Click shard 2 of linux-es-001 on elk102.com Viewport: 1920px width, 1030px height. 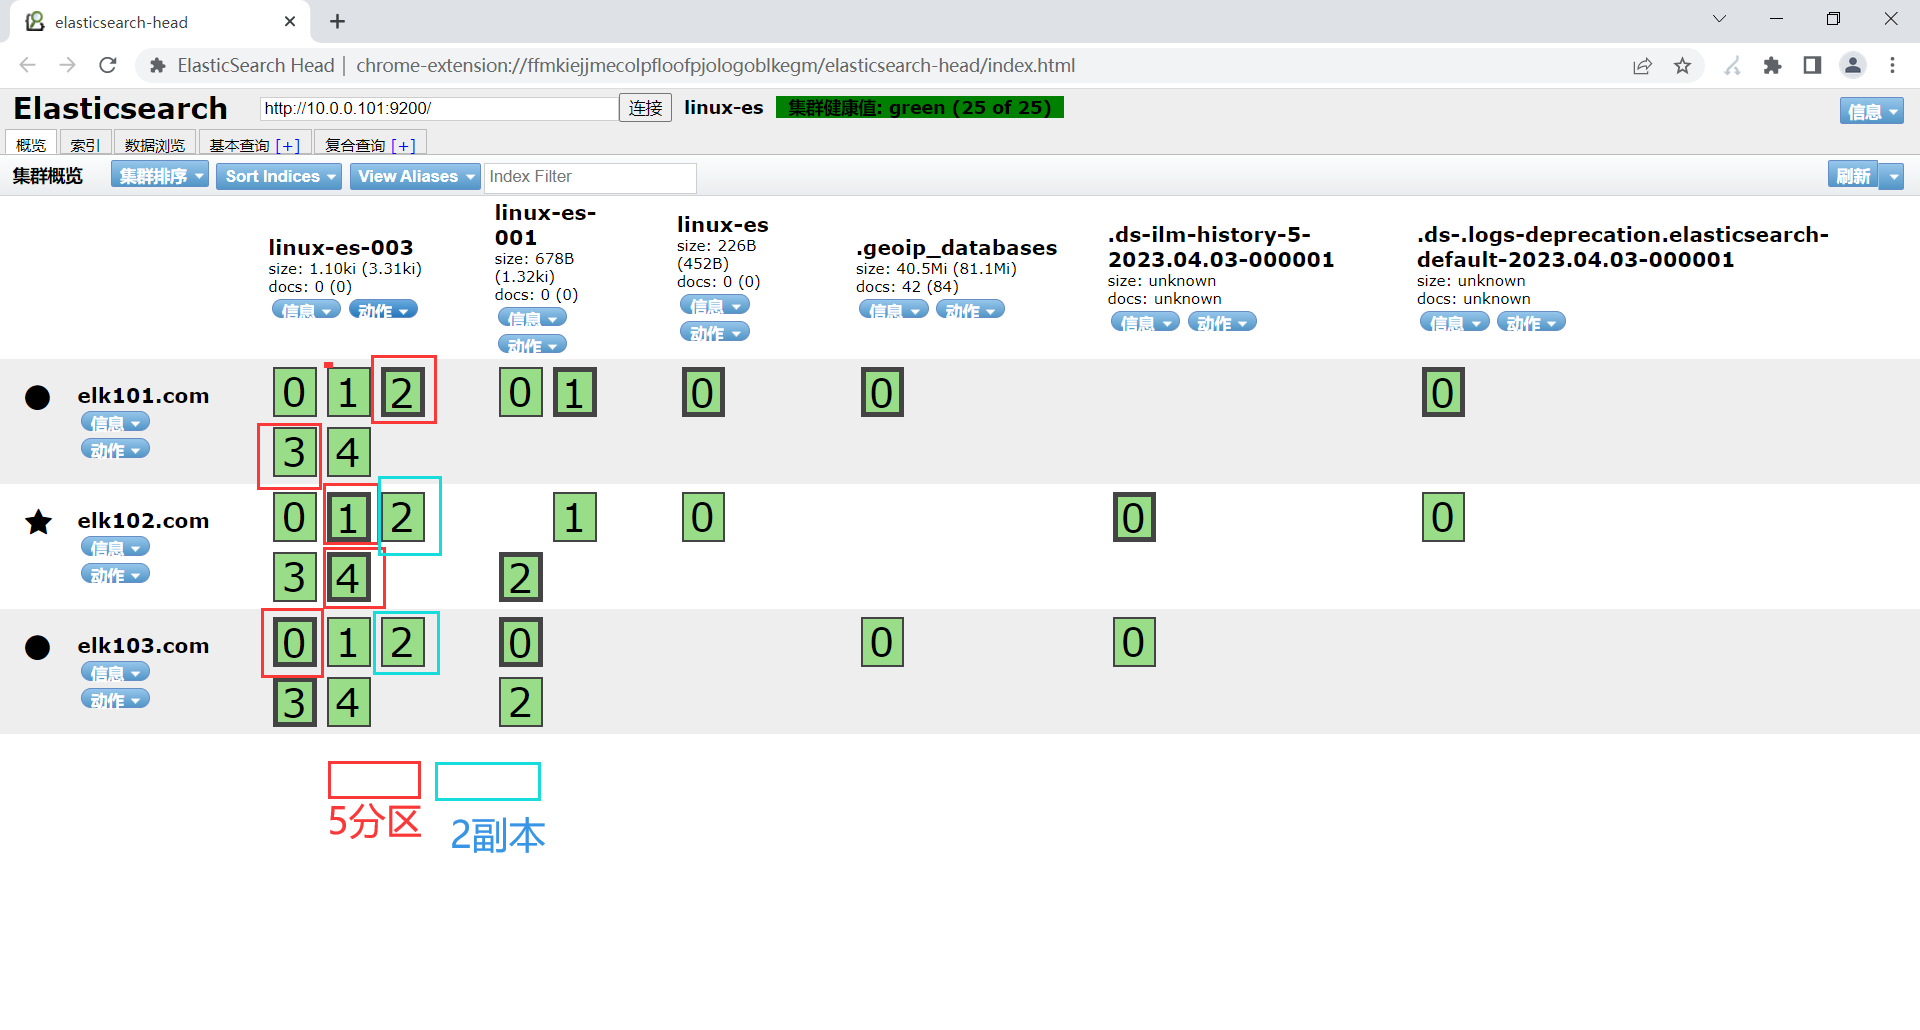click(520, 577)
